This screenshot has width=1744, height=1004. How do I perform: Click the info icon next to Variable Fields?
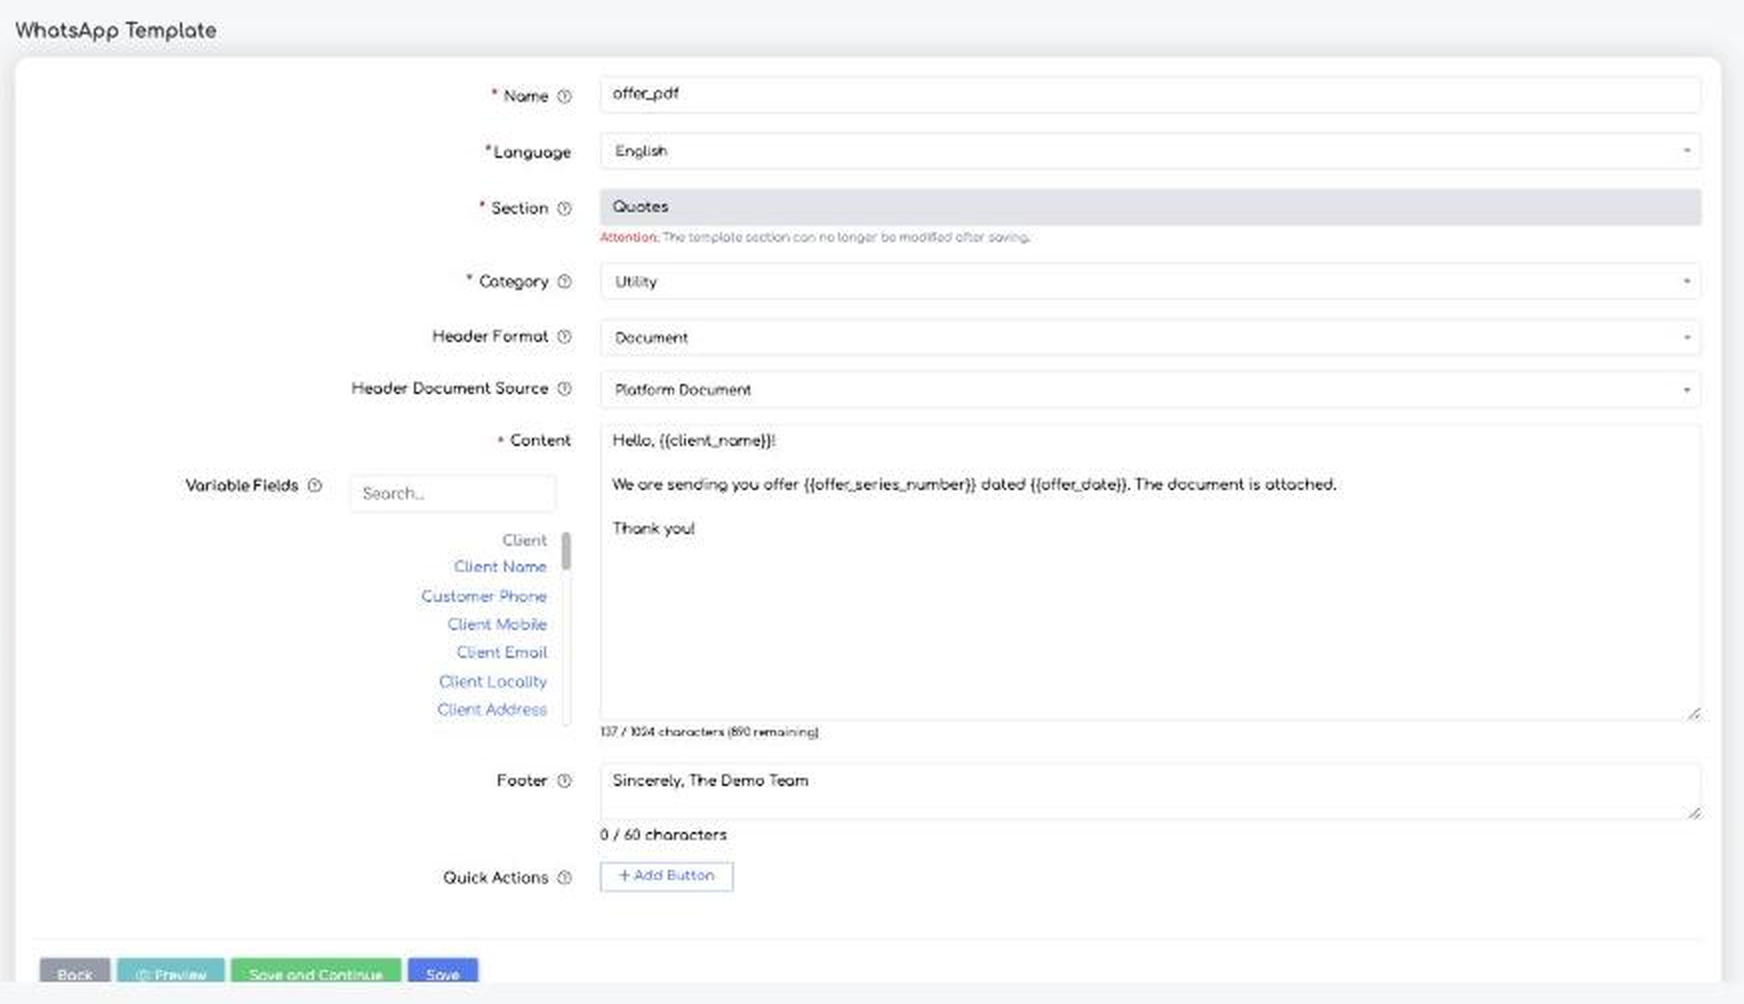(315, 485)
